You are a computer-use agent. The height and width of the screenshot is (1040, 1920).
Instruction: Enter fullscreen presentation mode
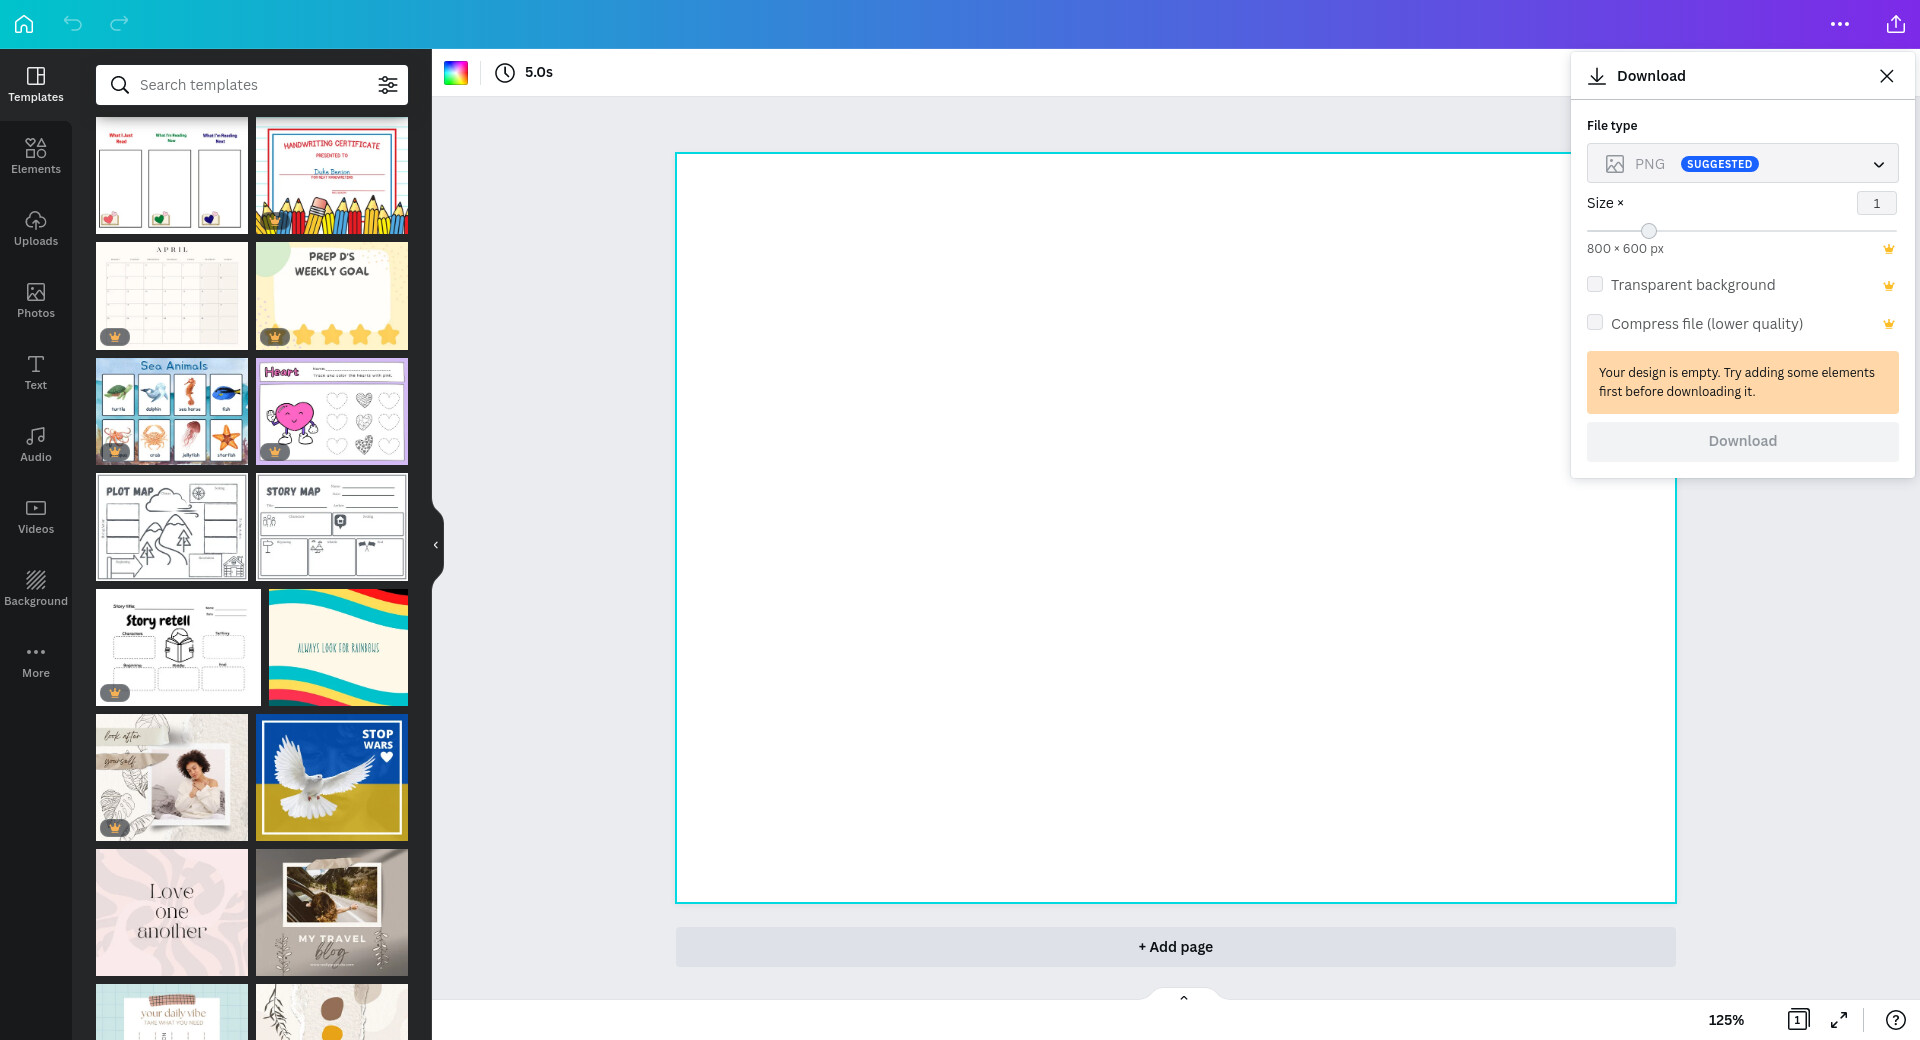[1839, 1020]
